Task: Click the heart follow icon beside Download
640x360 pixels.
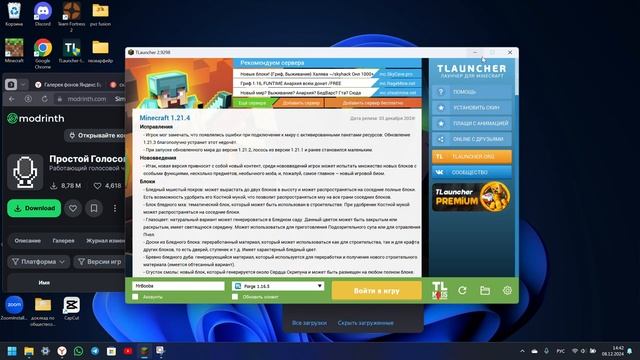Action: tap(73, 208)
